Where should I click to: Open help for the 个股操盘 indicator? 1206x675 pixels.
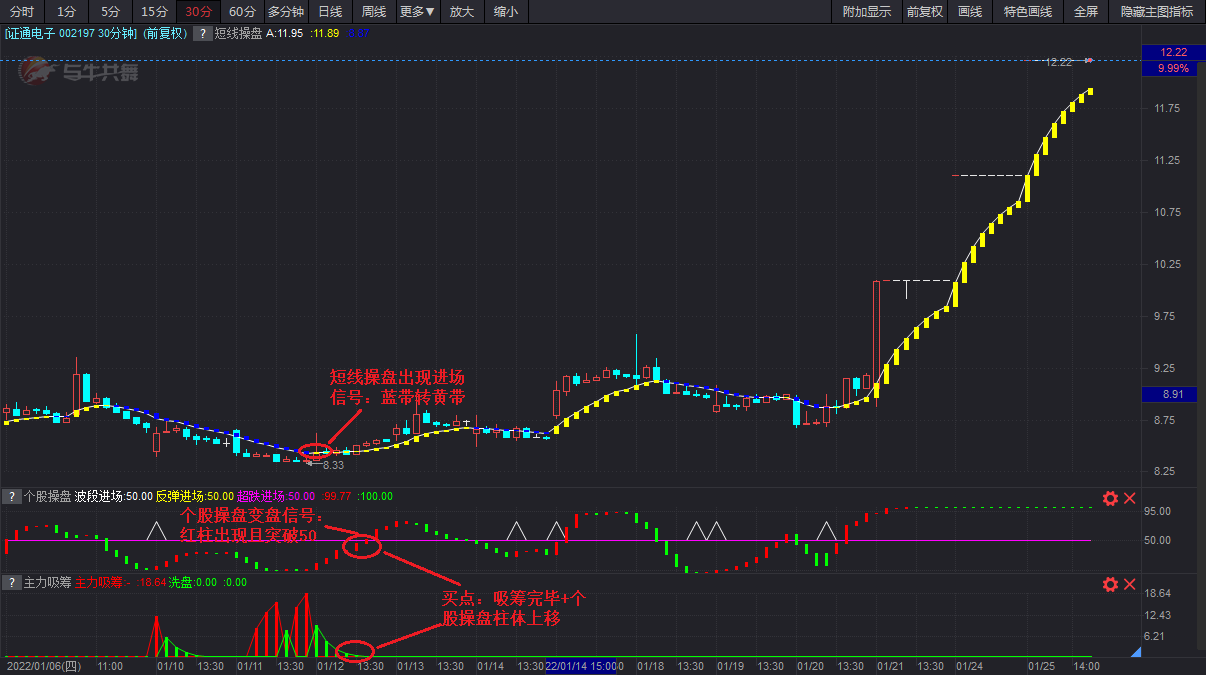pos(12,496)
